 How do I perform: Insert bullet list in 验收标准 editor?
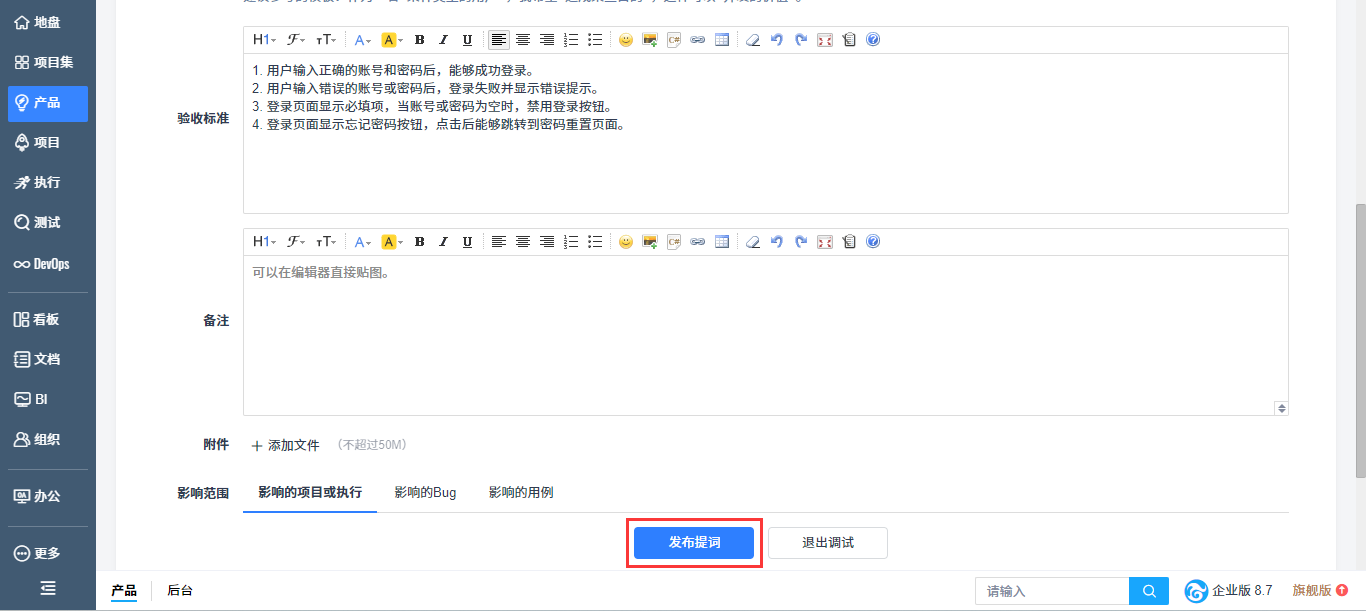pyautogui.click(x=595, y=40)
